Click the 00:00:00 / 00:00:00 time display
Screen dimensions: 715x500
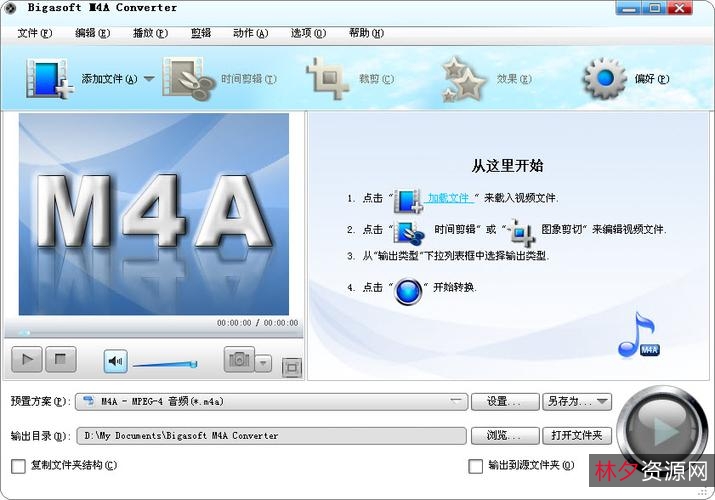(257, 323)
